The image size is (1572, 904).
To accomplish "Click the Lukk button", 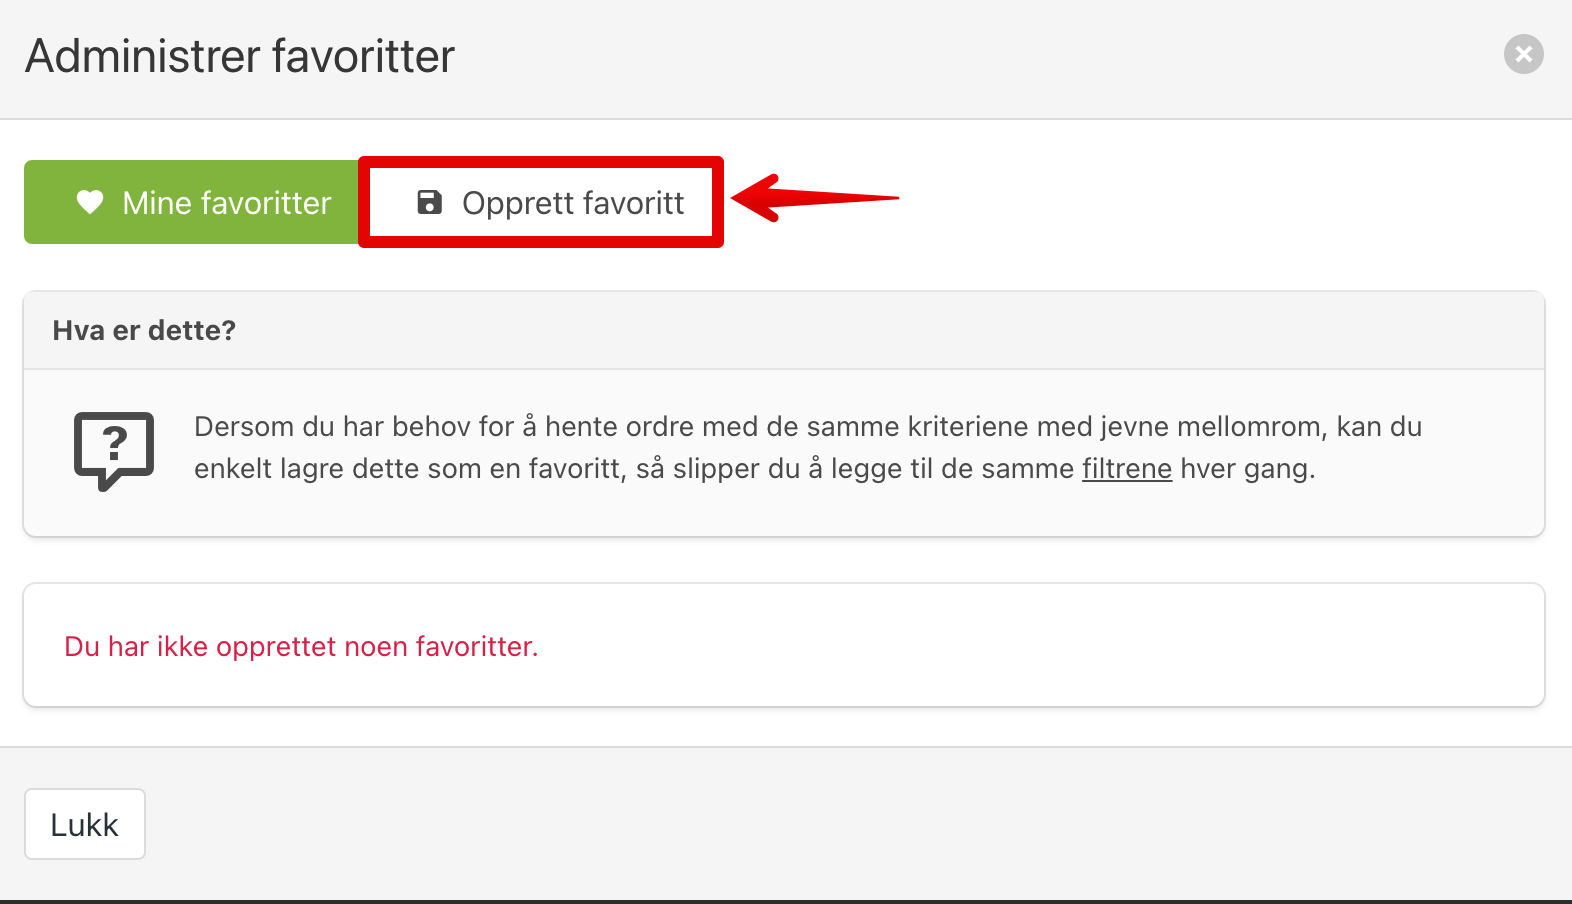I will (x=85, y=824).
